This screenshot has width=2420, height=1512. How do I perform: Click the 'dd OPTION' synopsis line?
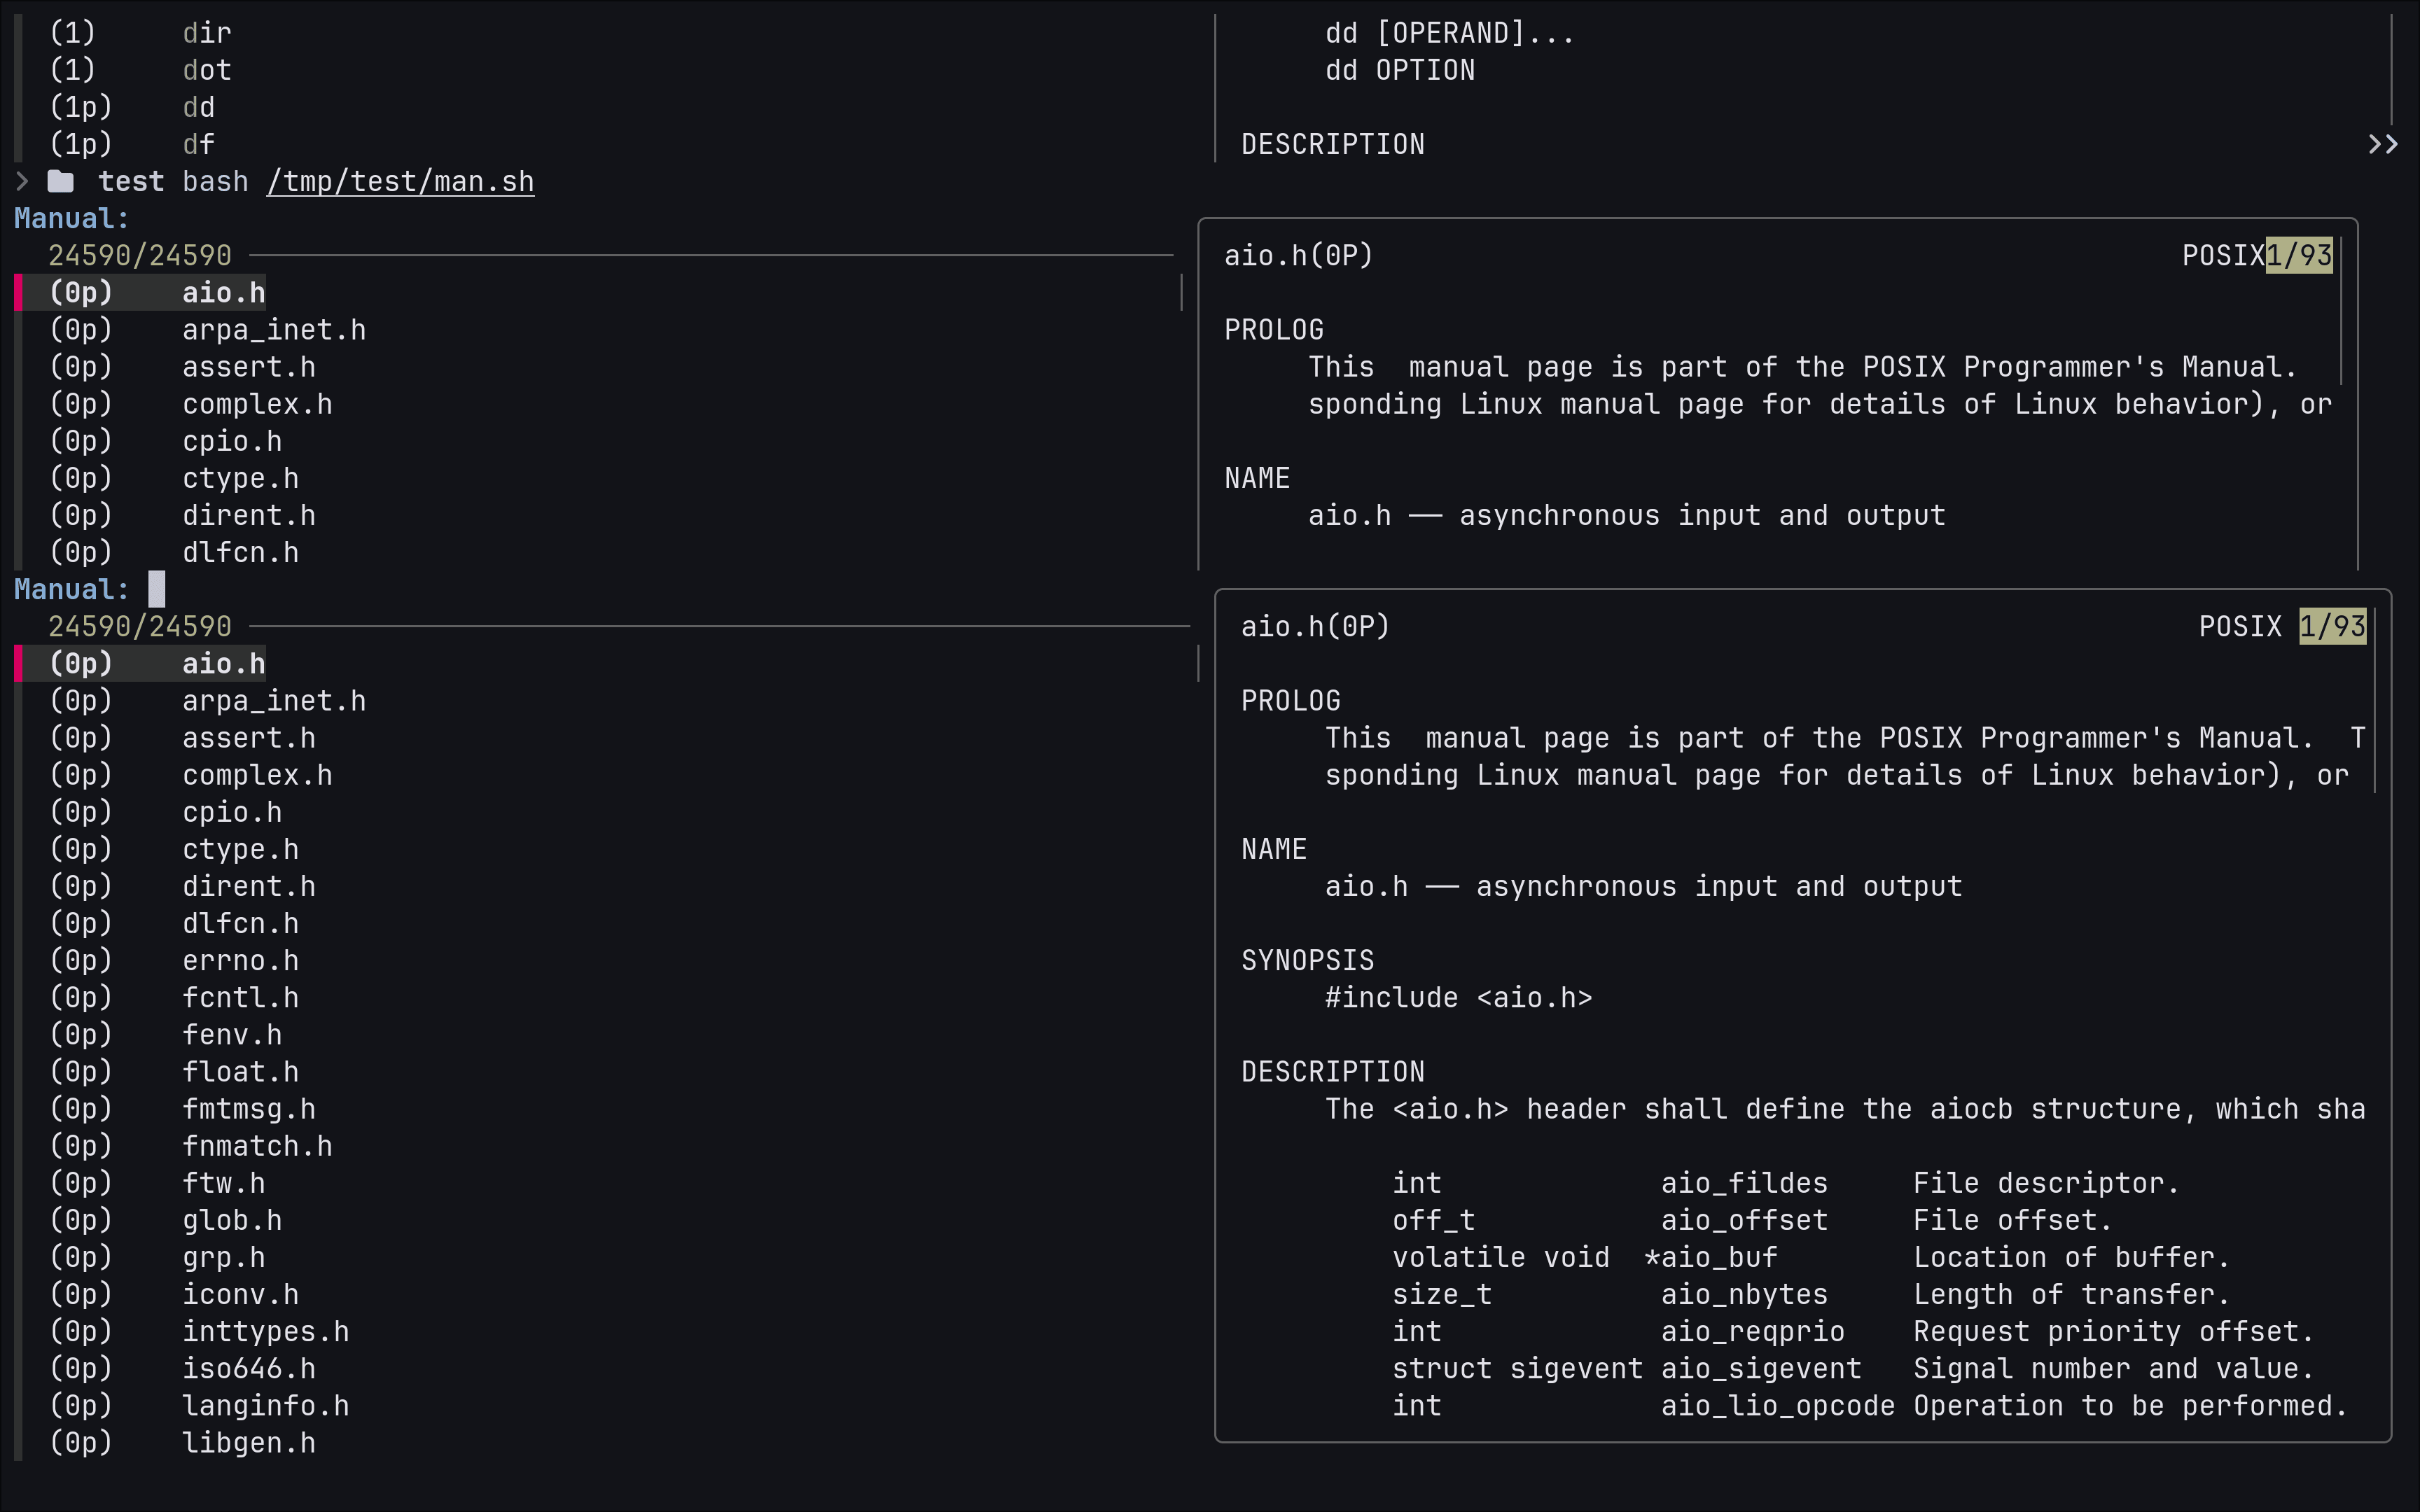coord(1400,70)
